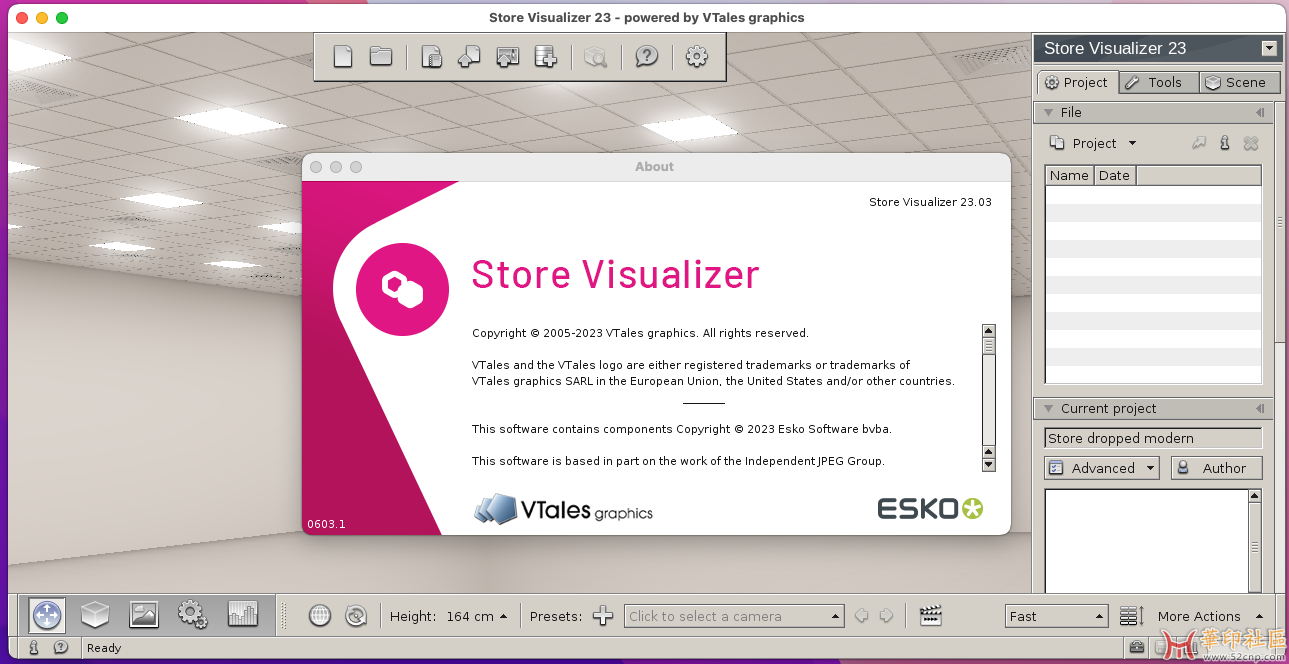1289x664 pixels.
Task: Click the plus icon next to Presets
Action: tap(603, 616)
